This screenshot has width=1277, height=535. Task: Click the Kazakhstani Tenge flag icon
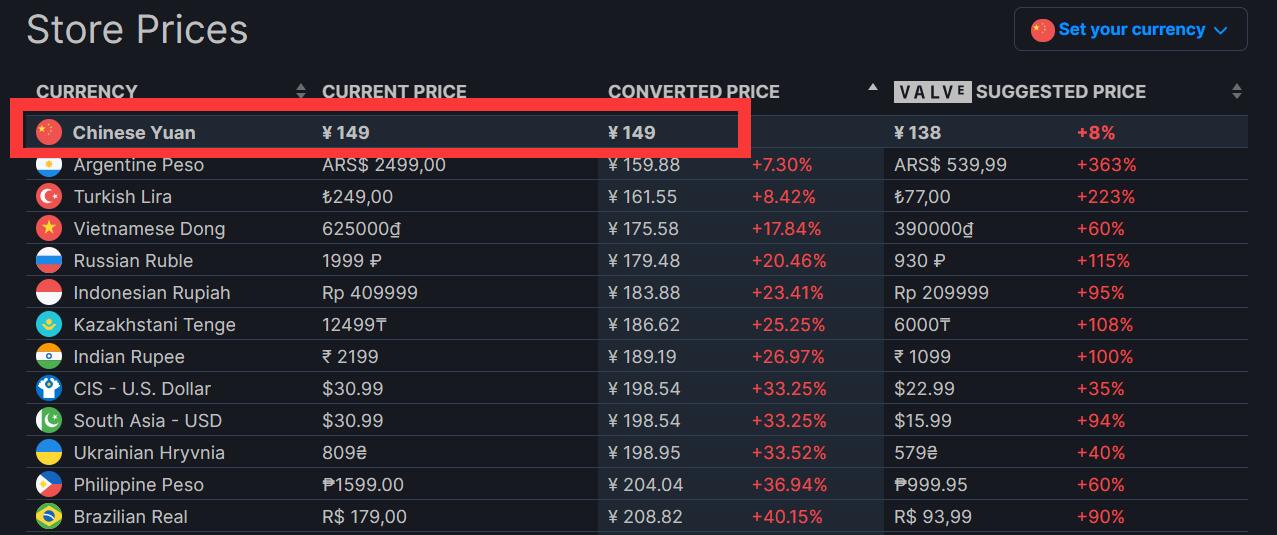tap(49, 325)
